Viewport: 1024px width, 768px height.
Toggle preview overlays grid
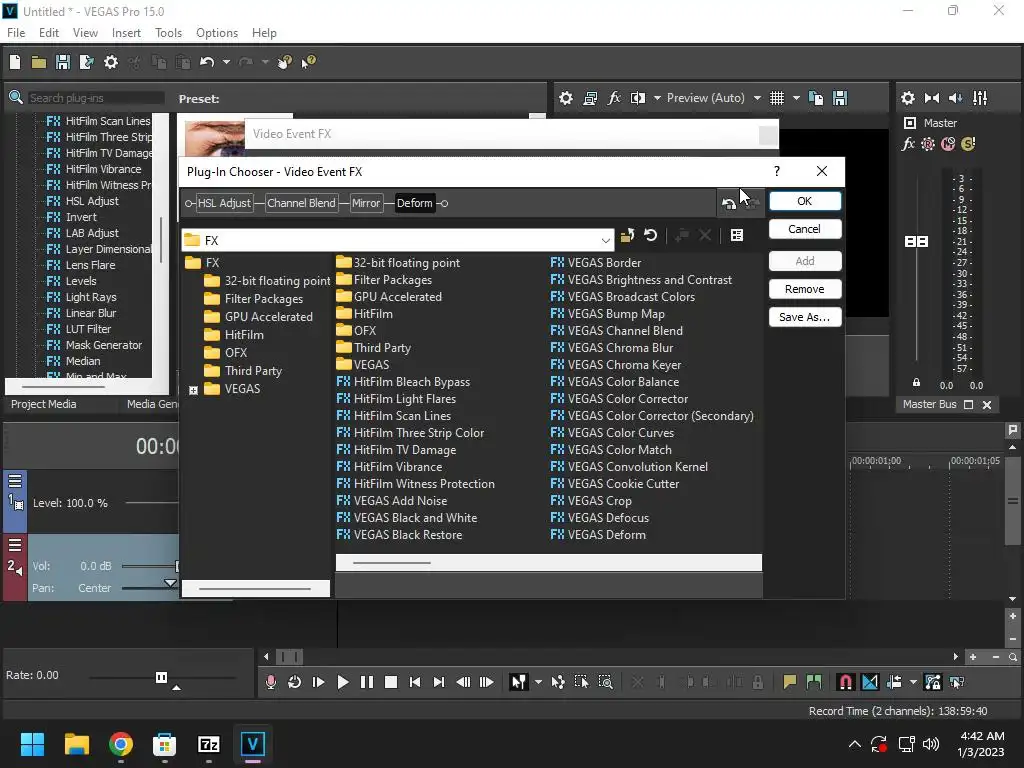click(776, 98)
